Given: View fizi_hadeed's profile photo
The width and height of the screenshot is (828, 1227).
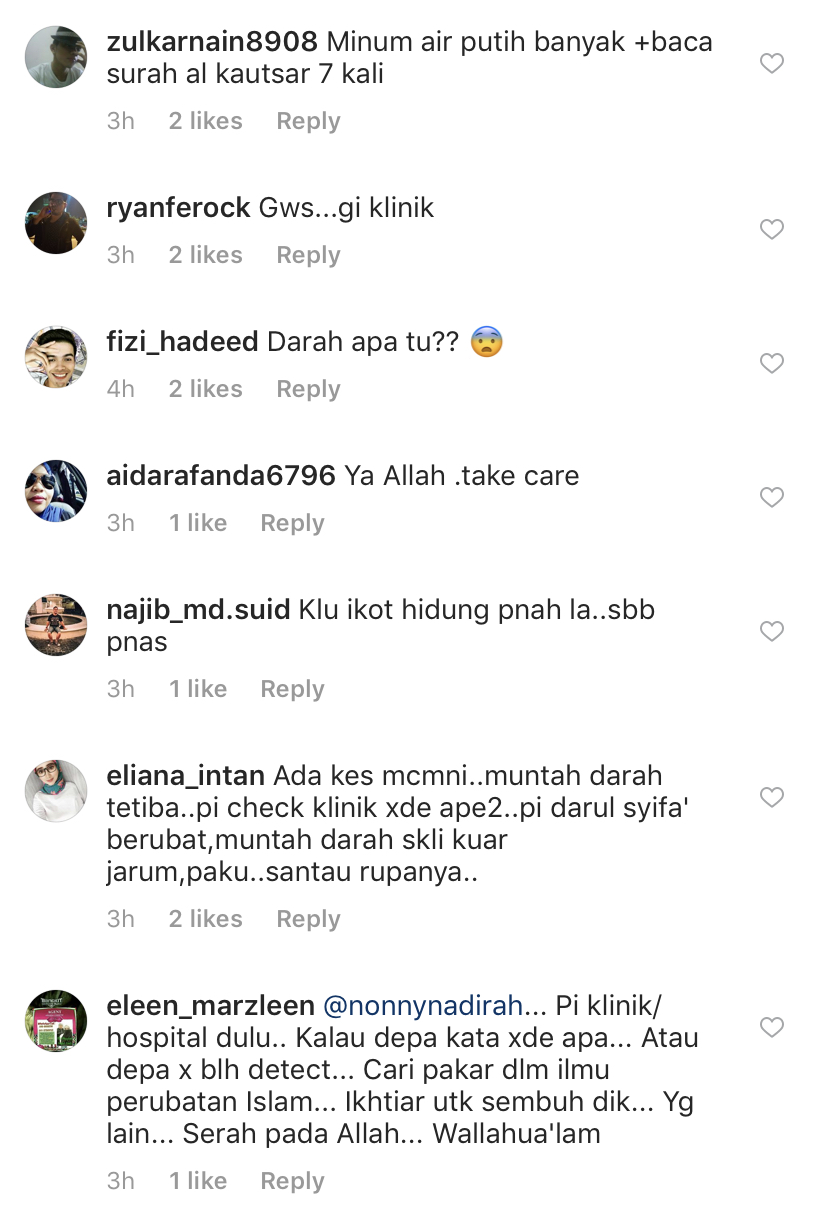Looking at the screenshot, I should pyautogui.click(x=56, y=357).
